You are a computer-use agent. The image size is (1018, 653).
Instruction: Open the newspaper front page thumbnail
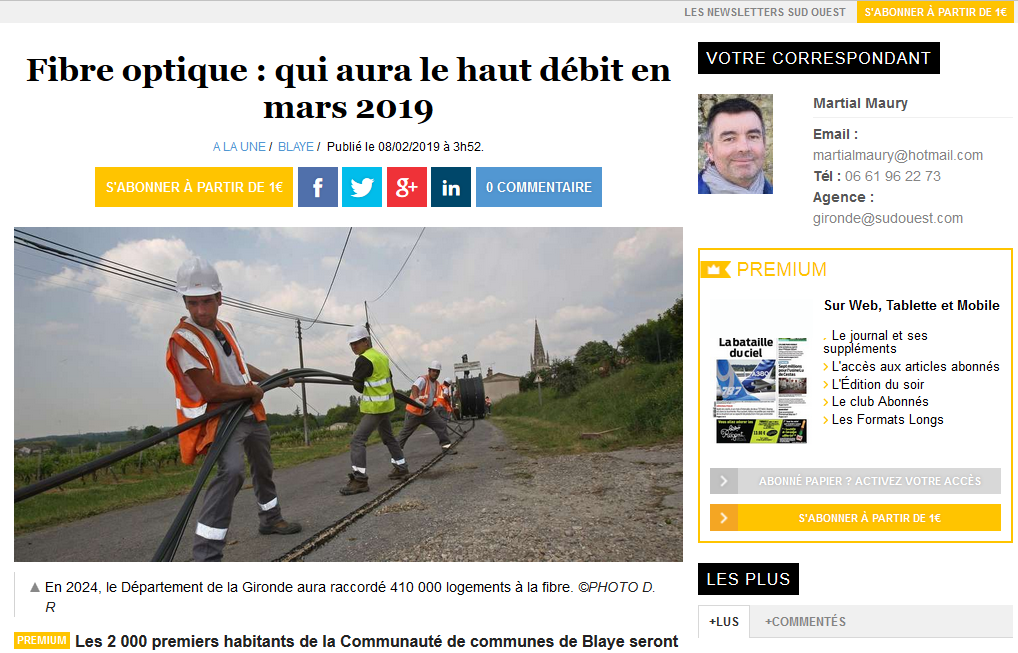point(761,389)
